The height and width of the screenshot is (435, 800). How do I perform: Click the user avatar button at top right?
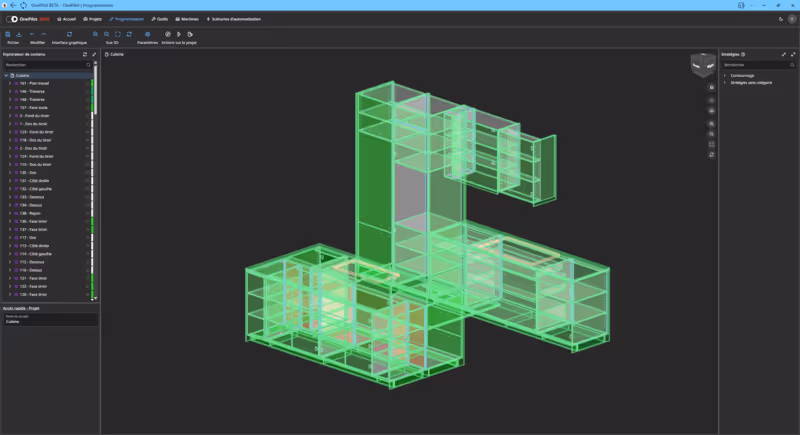click(792, 19)
